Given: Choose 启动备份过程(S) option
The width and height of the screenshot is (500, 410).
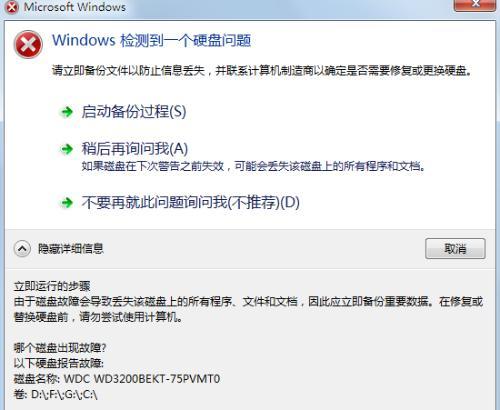Looking at the screenshot, I should (x=134, y=111).
